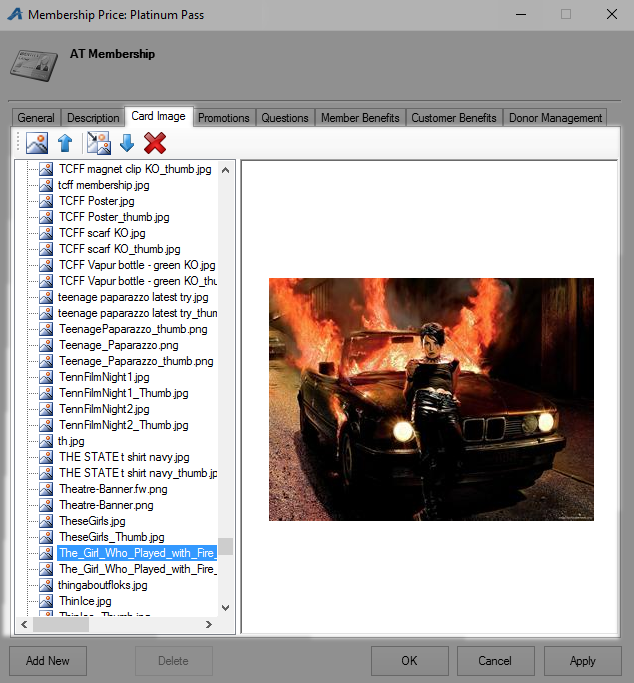The image size is (634, 683).
Task: Click the blue up arrow icon
Action: [65, 143]
